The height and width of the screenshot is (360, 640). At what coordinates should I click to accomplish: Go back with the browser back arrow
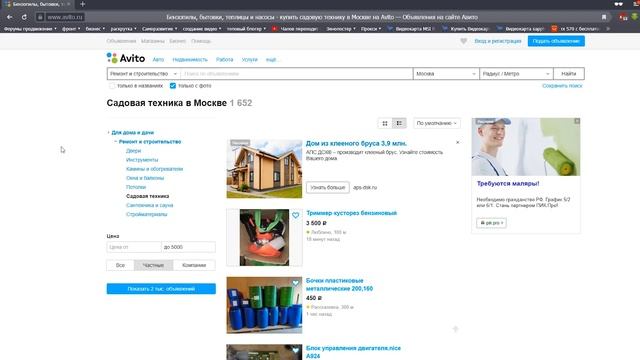coord(9,17)
